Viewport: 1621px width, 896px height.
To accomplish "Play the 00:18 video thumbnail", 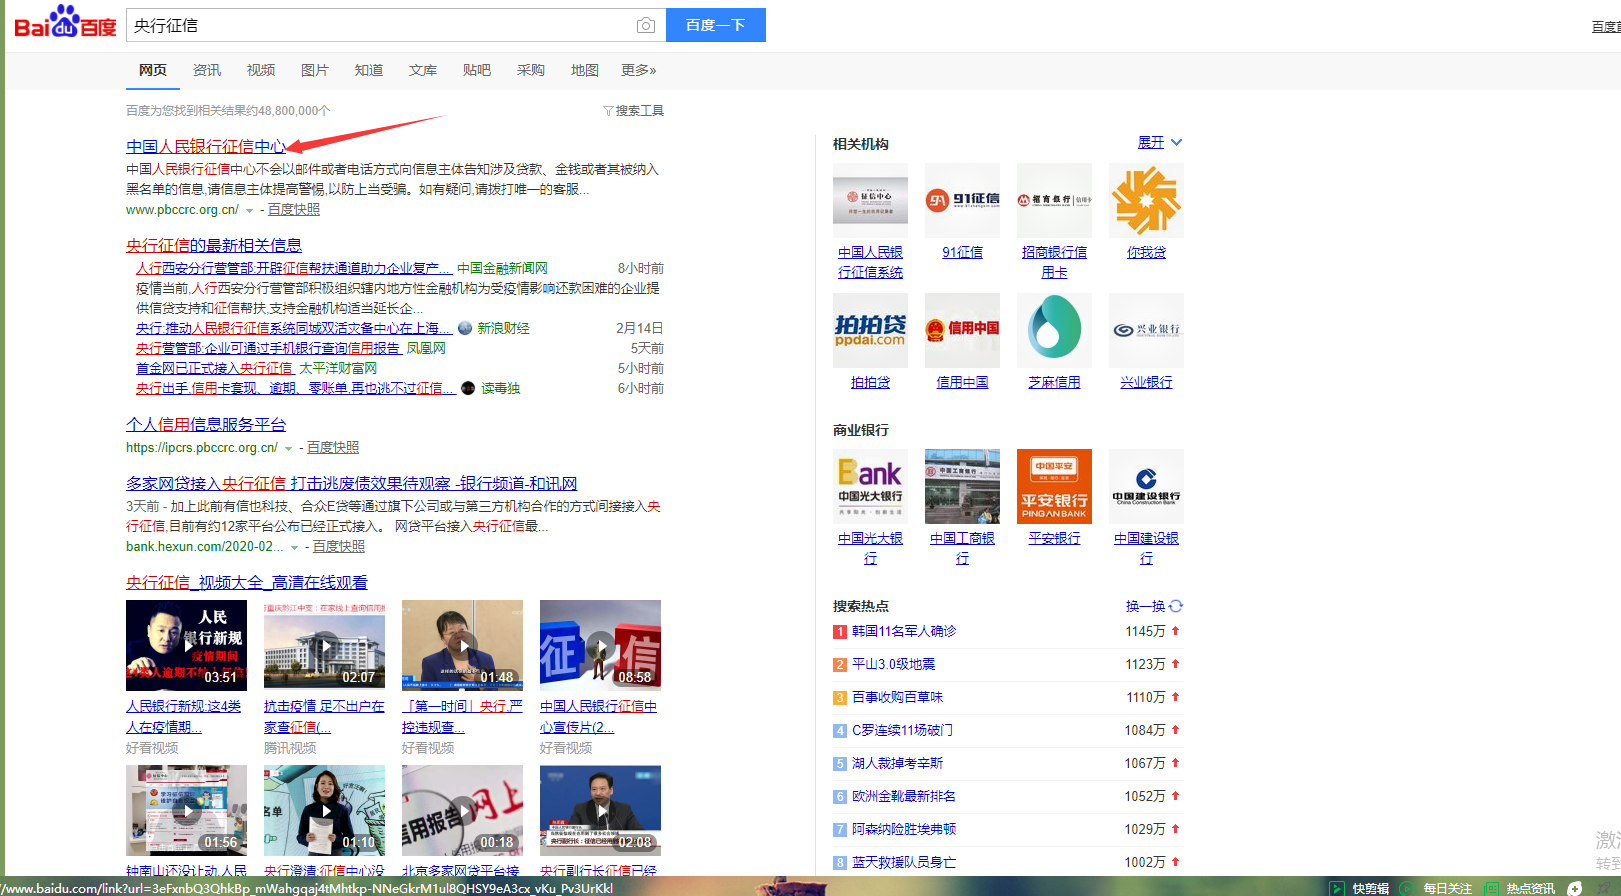I will 462,810.
